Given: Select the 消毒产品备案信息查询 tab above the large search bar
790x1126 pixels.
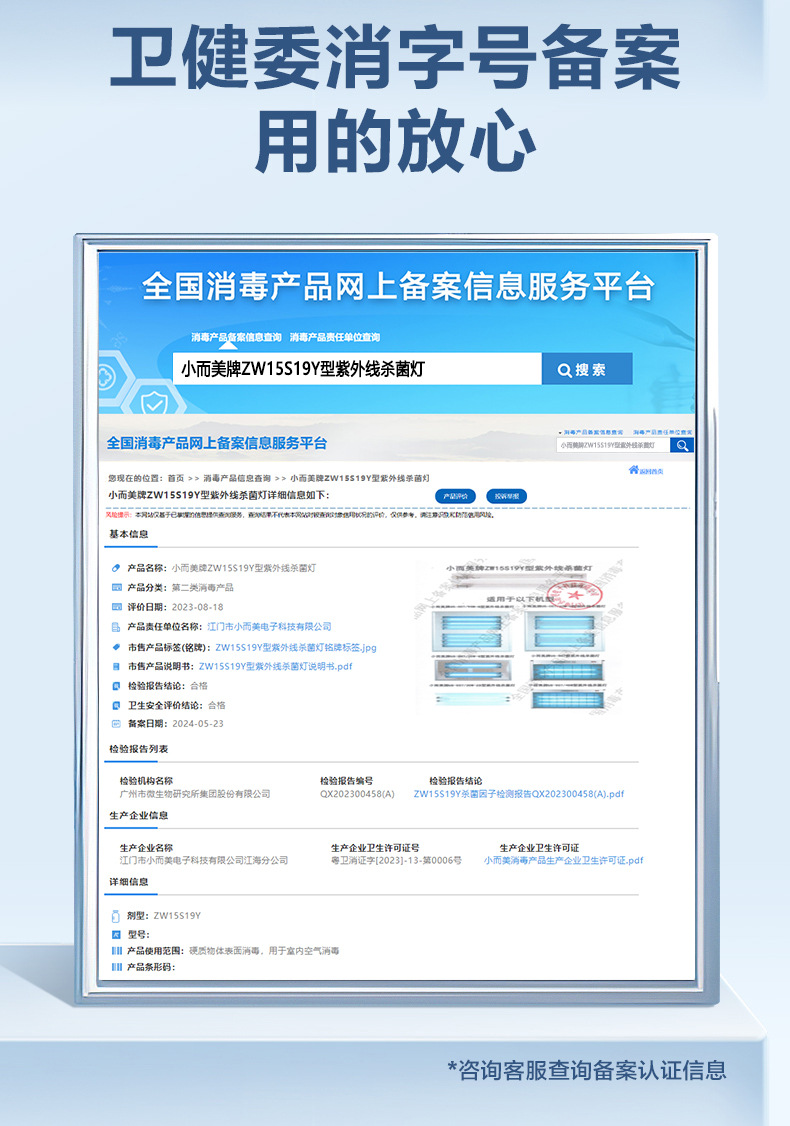Looking at the screenshot, I should [236, 337].
